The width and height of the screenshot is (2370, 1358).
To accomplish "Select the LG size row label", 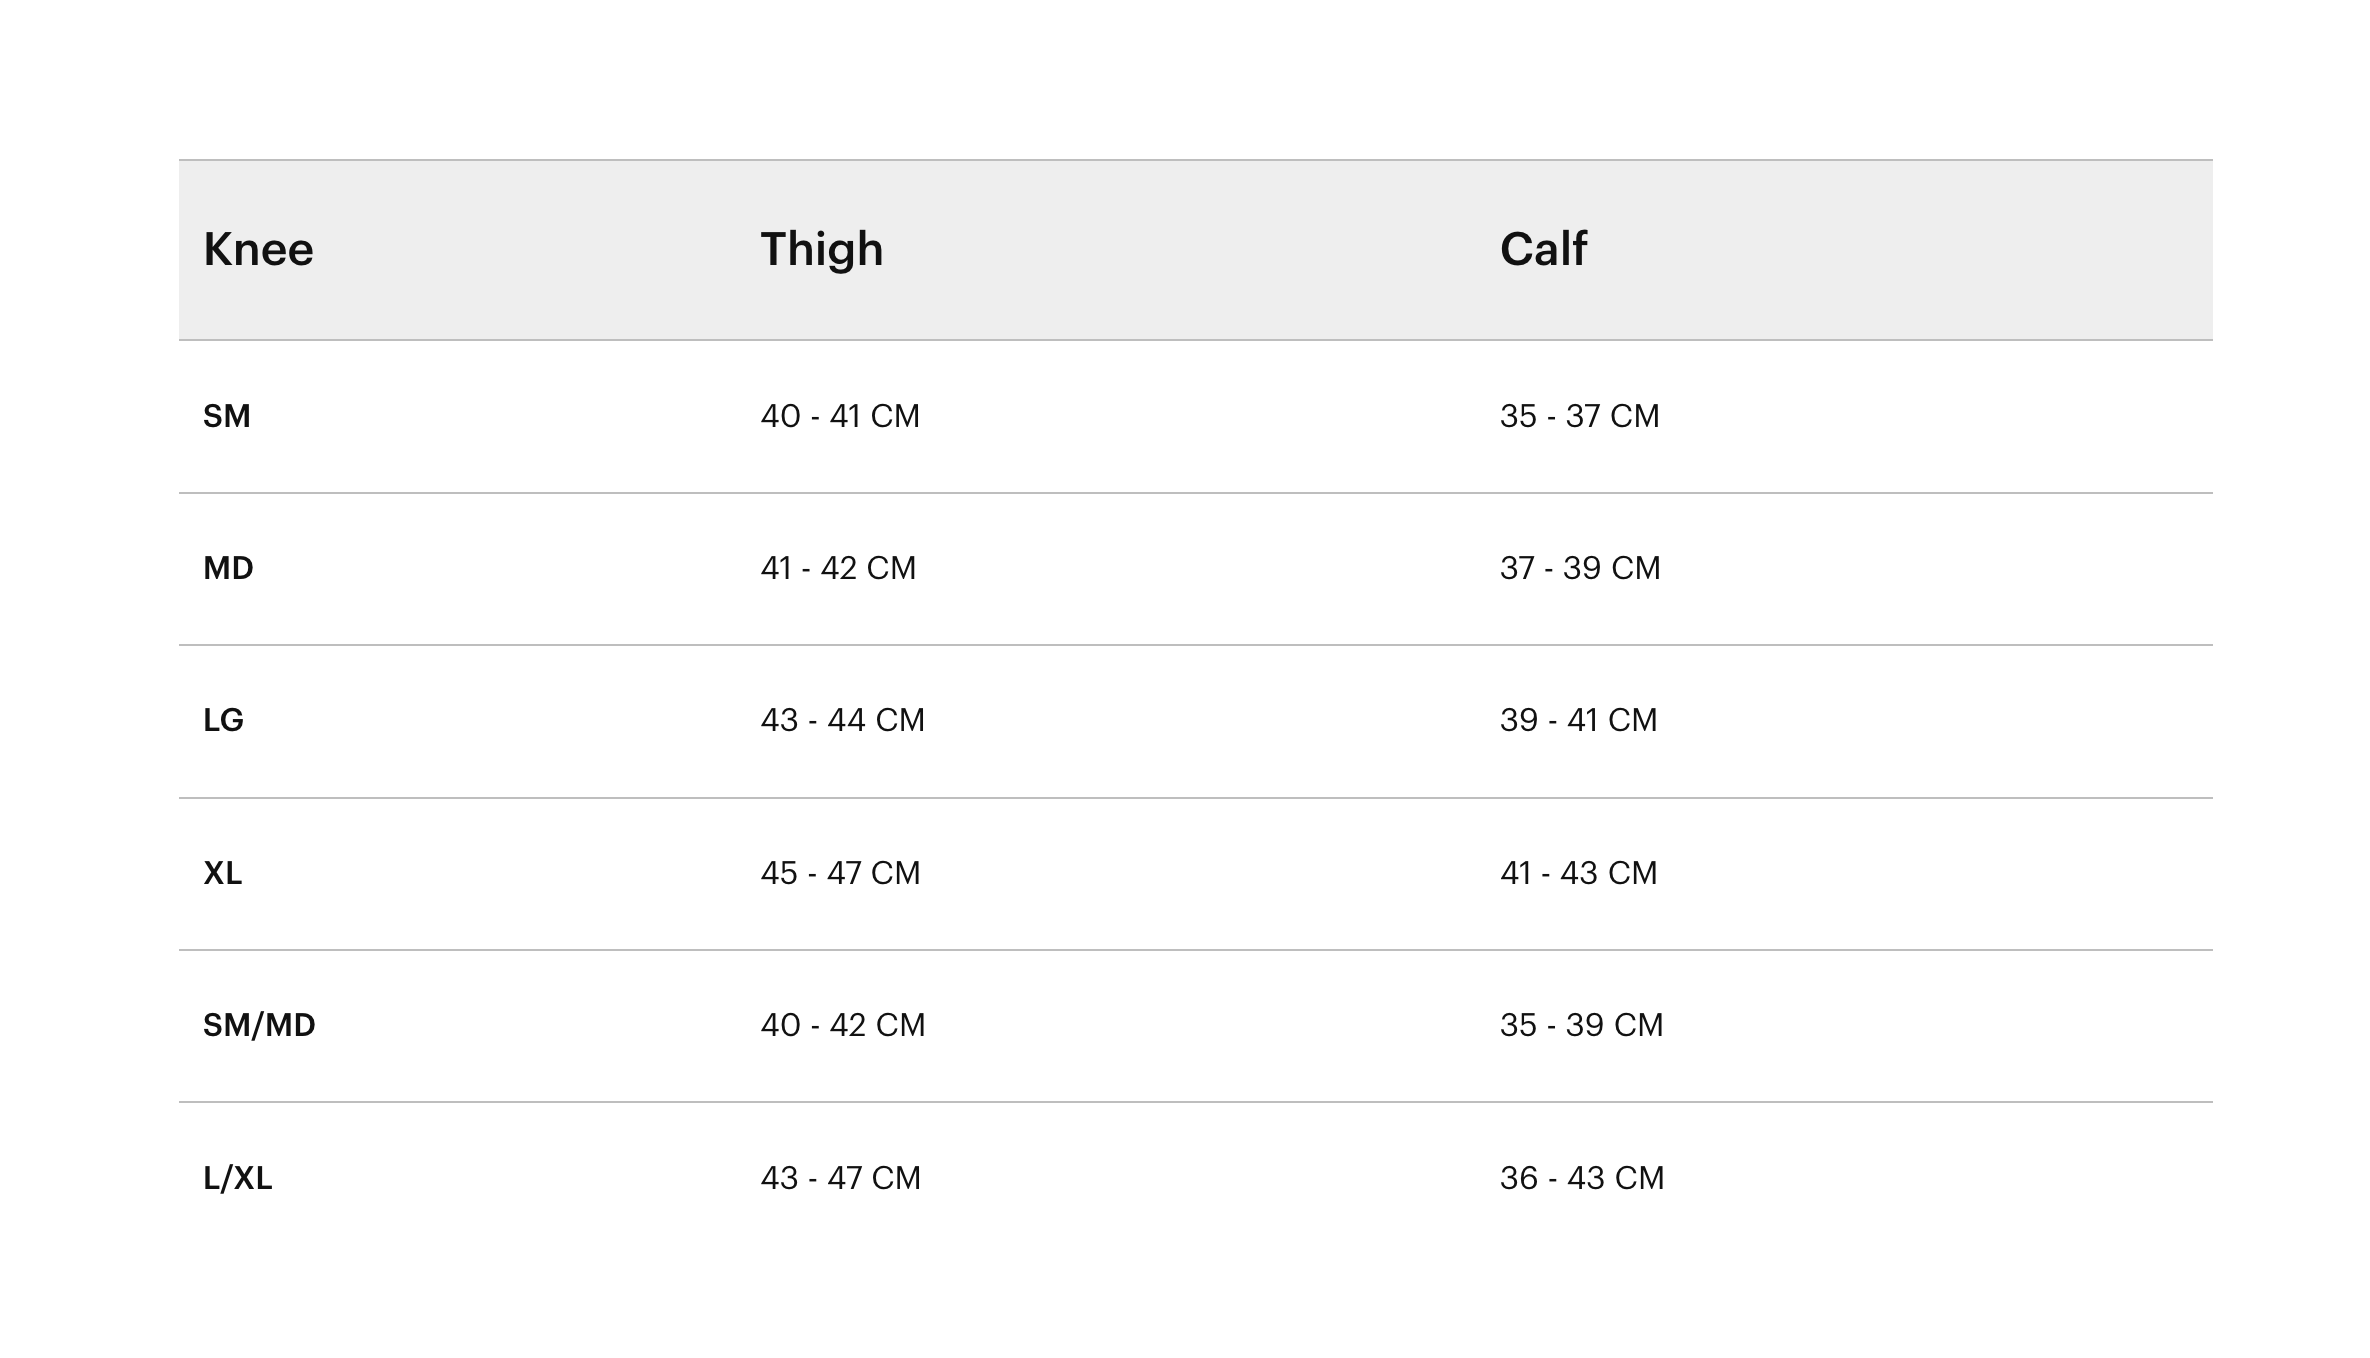I will (x=223, y=720).
